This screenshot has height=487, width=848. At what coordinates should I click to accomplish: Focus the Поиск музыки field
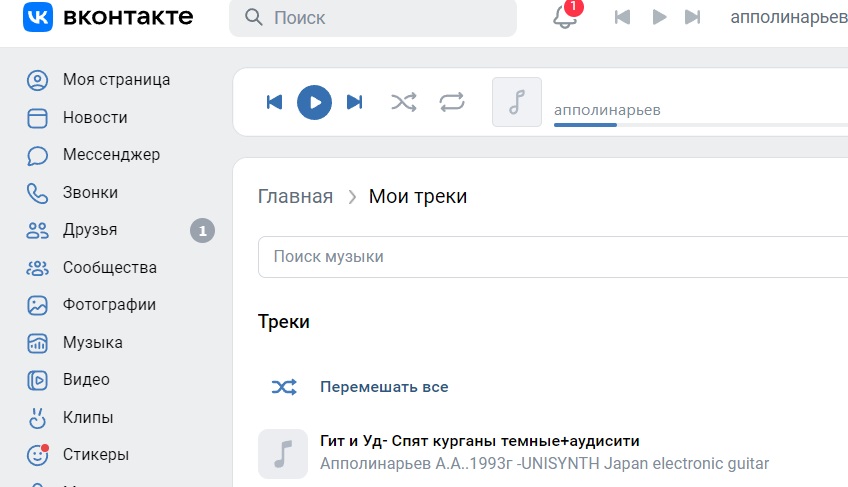click(x=553, y=256)
